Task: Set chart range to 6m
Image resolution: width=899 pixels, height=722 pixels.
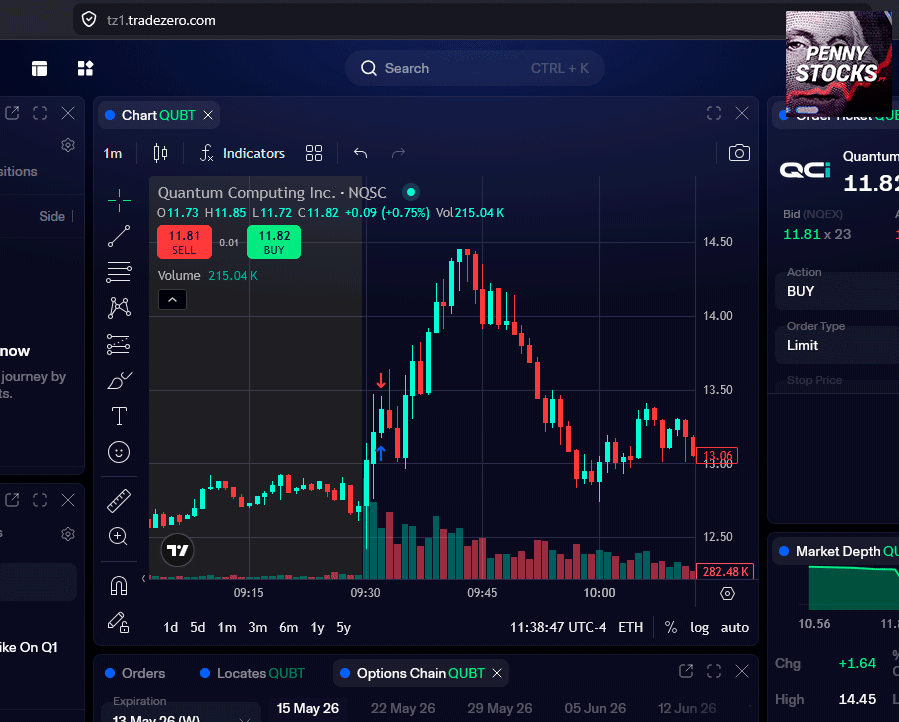Action: click(288, 627)
